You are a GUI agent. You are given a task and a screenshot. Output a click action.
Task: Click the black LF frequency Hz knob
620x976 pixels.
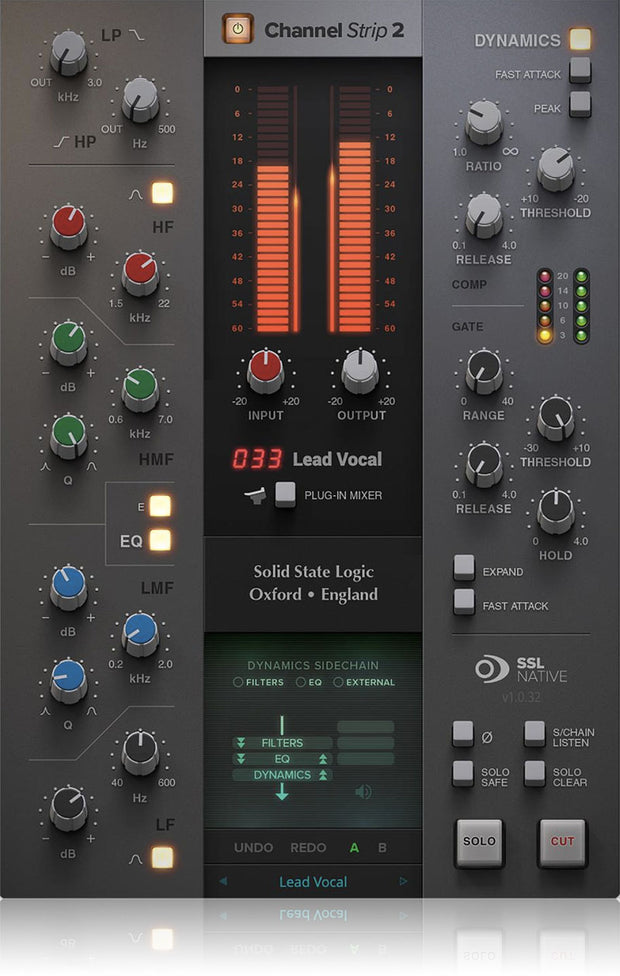point(140,752)
